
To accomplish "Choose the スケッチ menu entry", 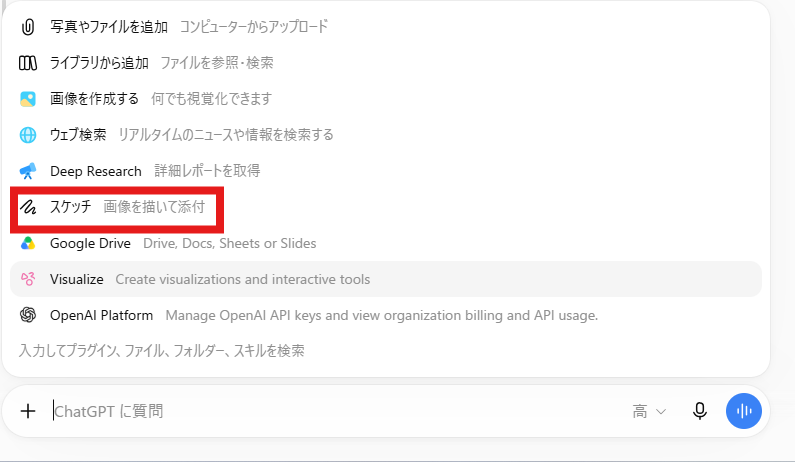I will pyautogui.click(x=386, y=207).
